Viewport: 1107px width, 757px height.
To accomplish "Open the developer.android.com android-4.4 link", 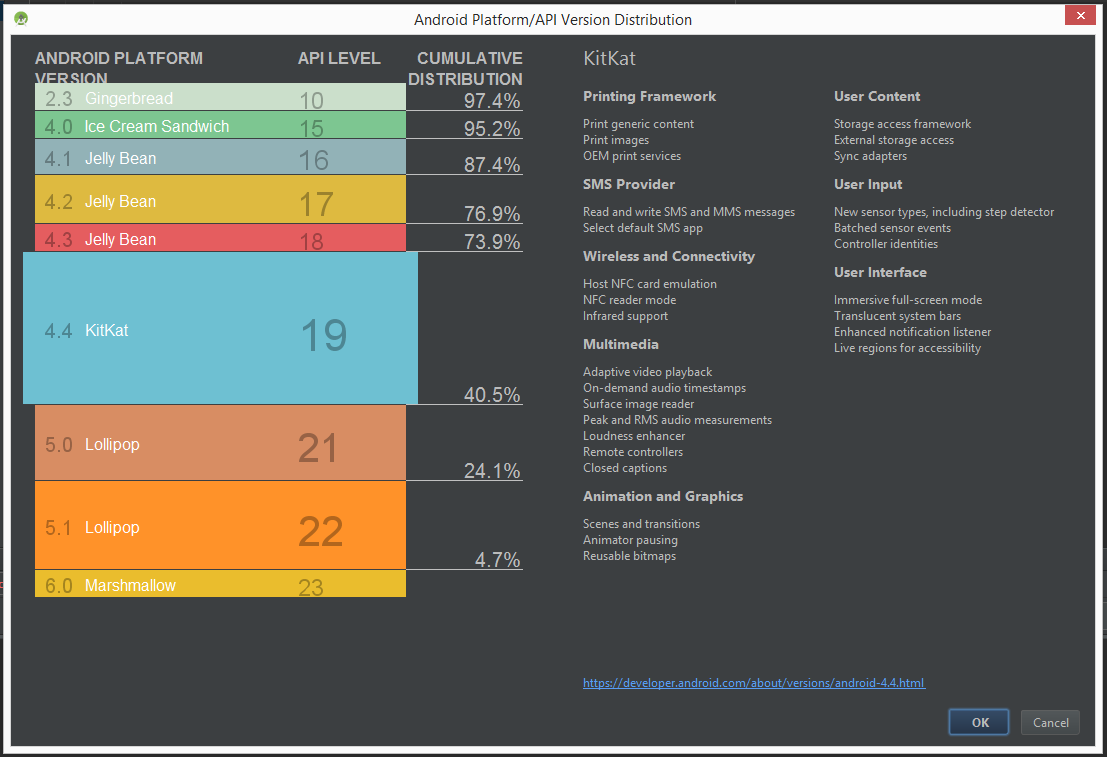I will (x=754, y=683).
